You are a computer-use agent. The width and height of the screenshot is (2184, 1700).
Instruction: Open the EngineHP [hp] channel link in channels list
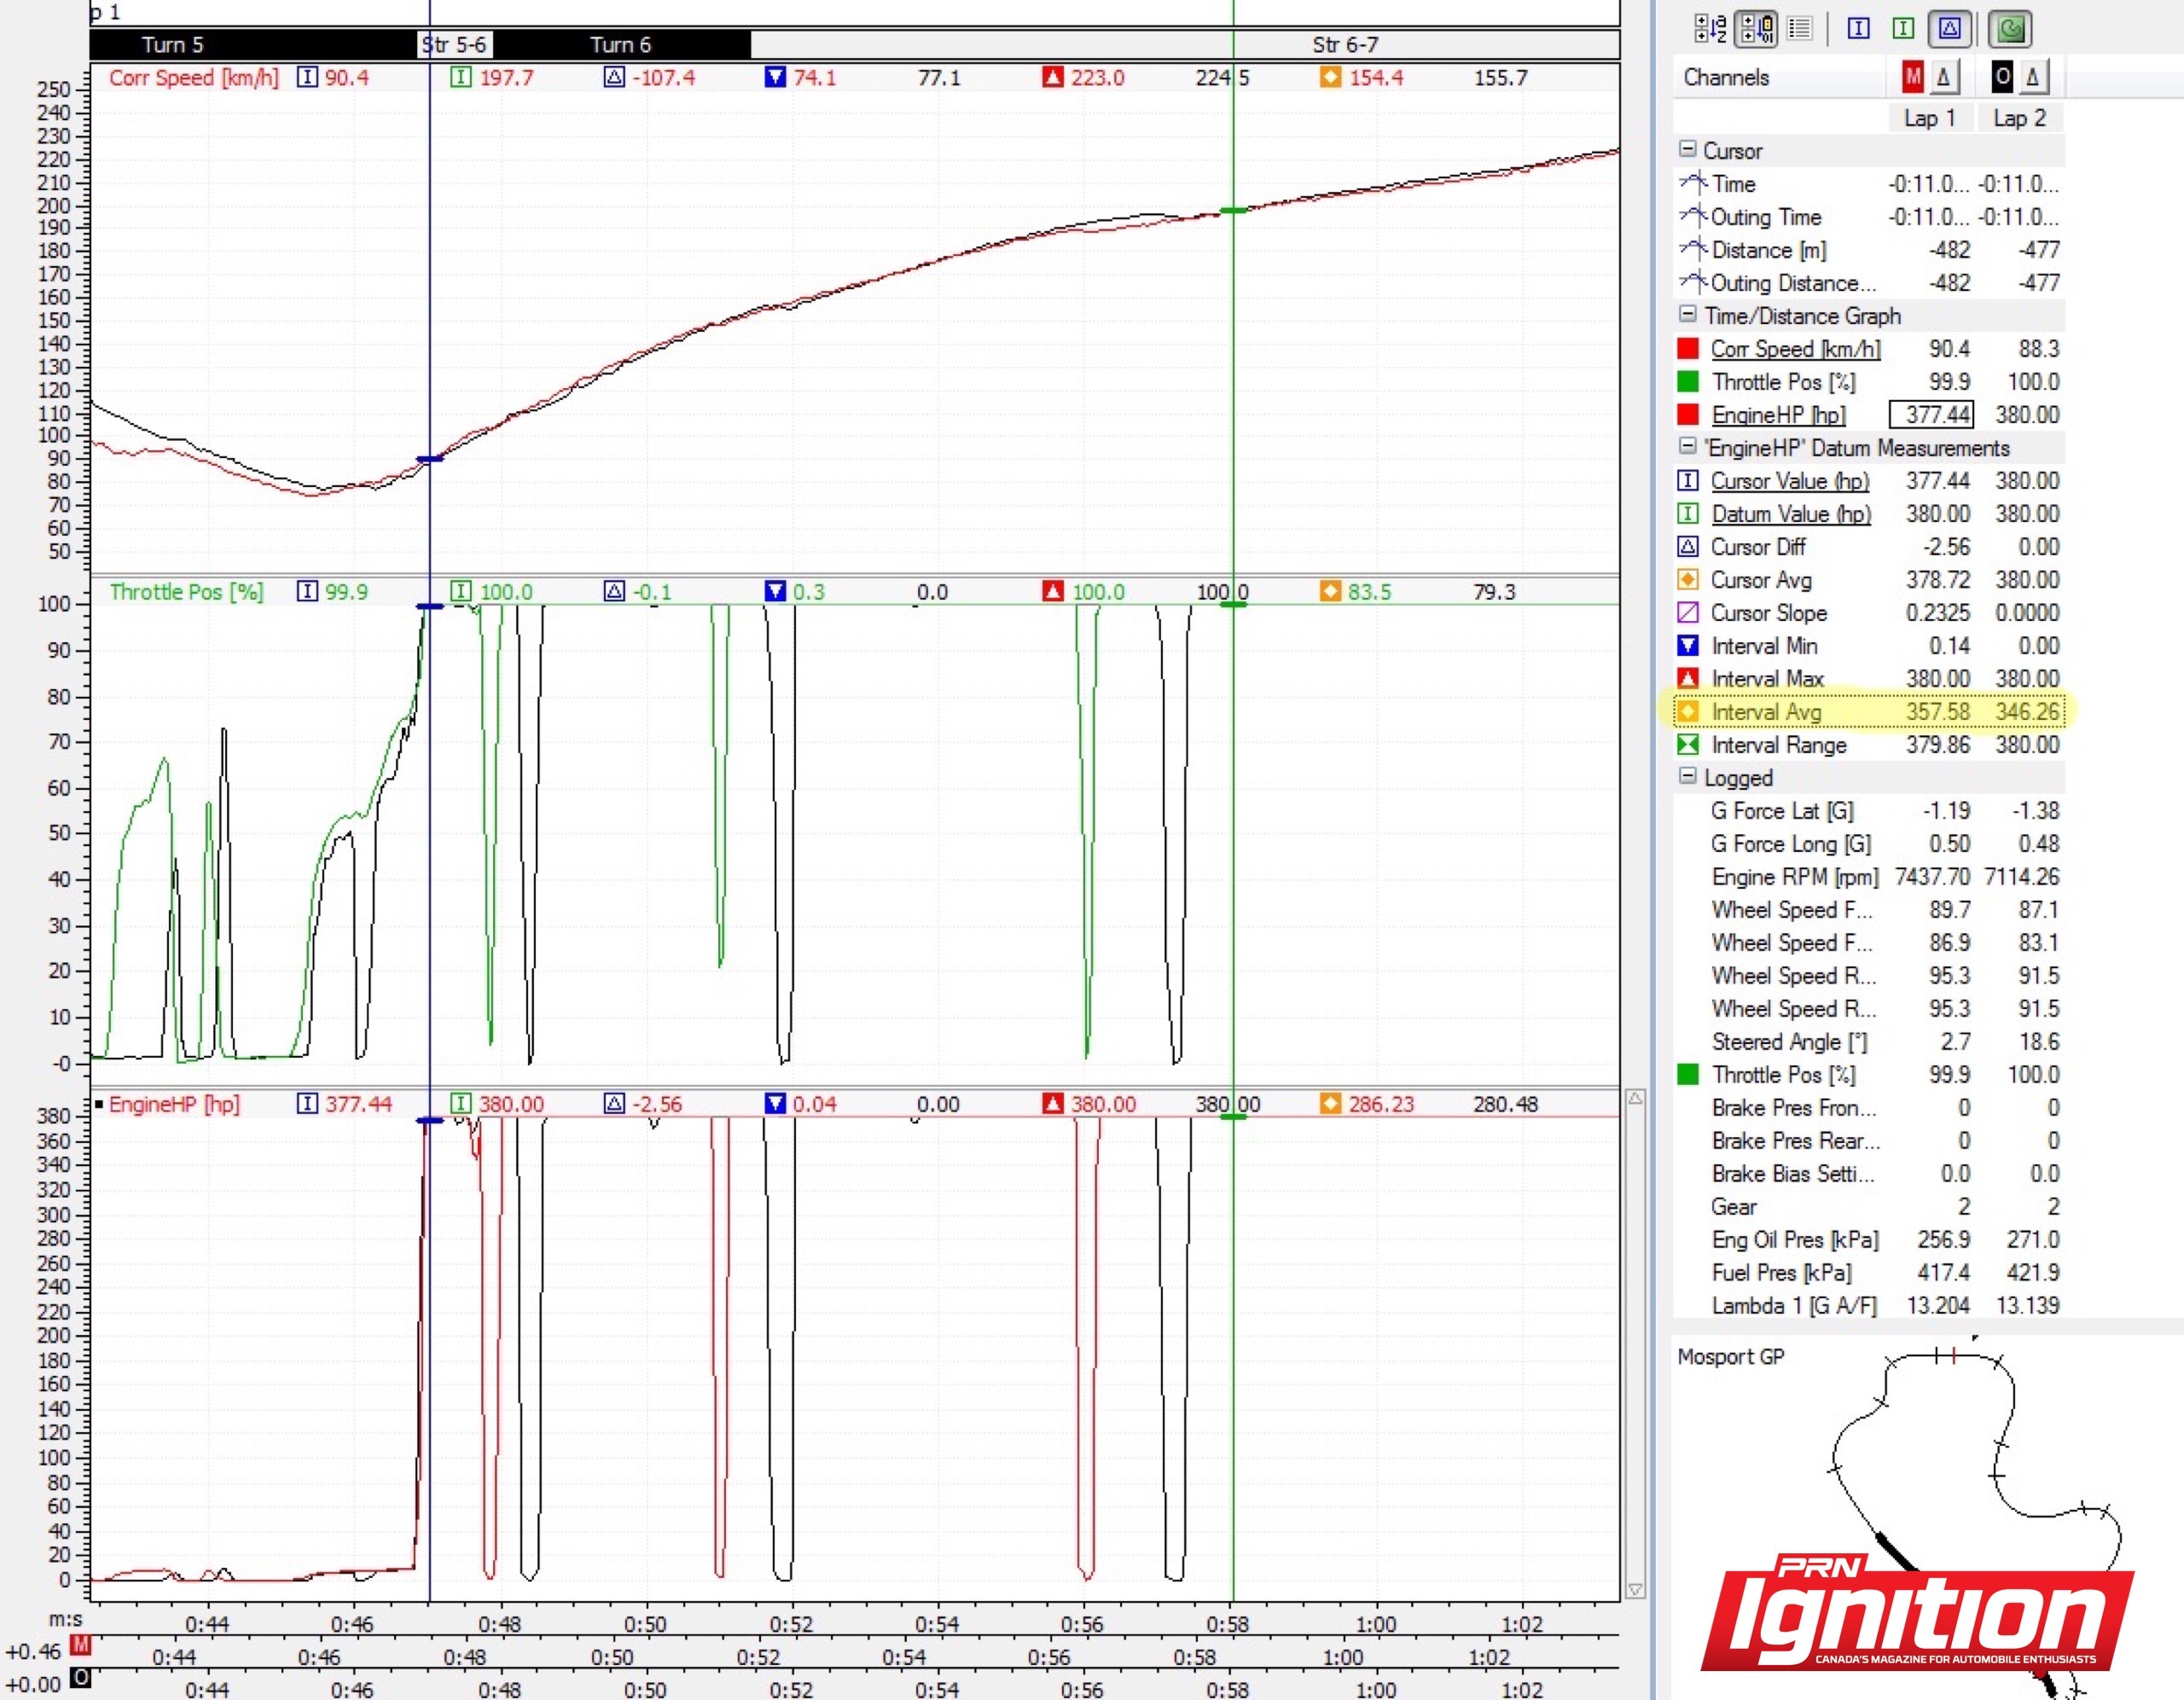(1779, 415)
